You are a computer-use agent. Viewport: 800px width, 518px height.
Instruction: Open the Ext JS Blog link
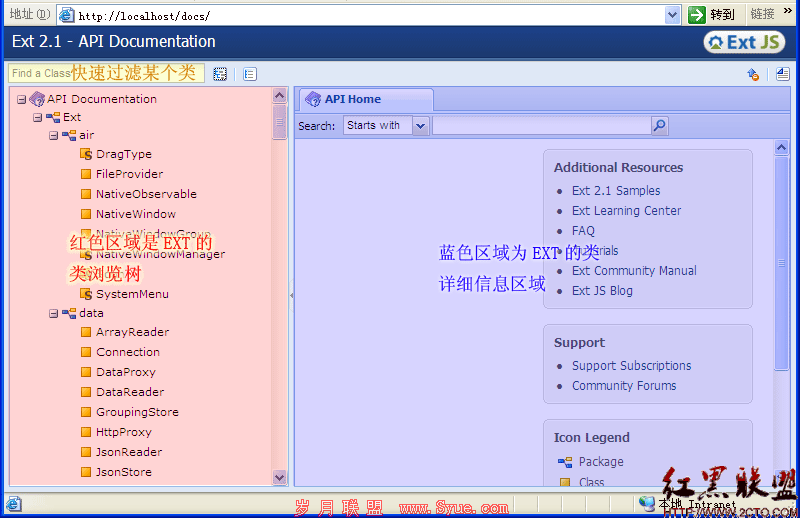click(x=602, y=290)
